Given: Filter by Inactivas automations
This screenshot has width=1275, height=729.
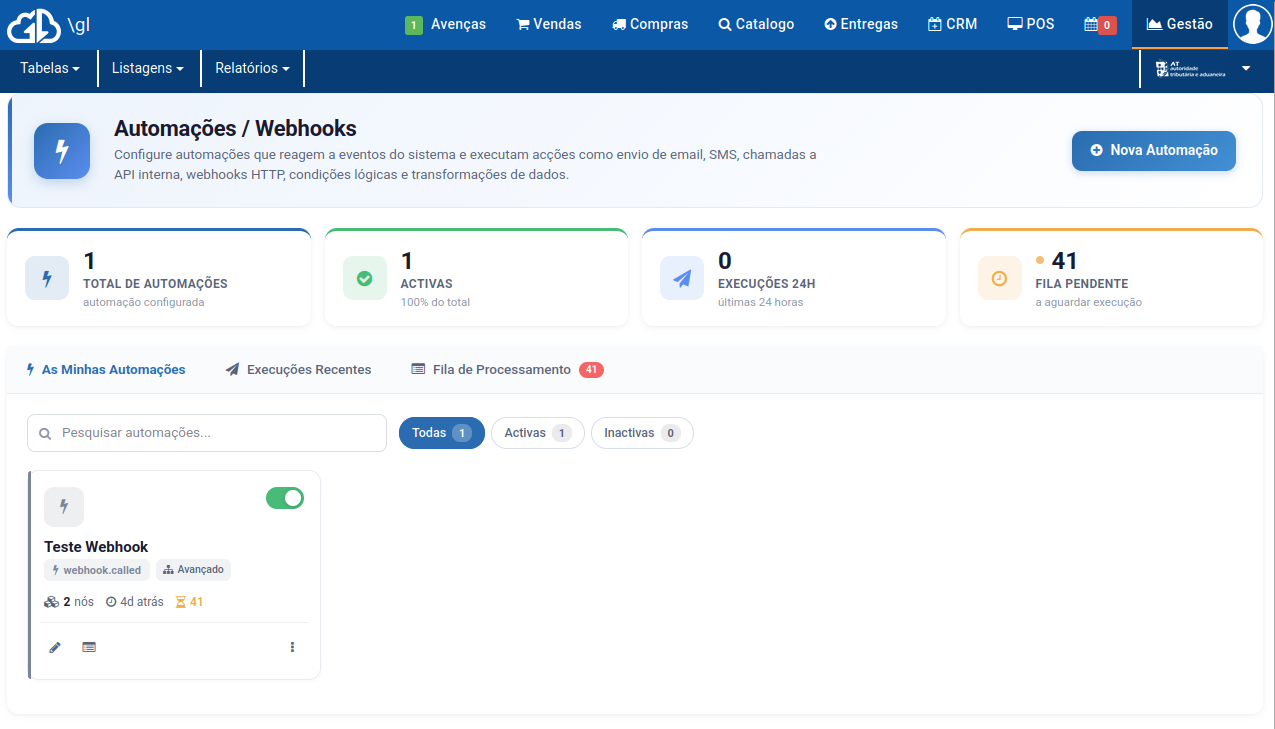Looking at the screenshot, I should [642, 433].
